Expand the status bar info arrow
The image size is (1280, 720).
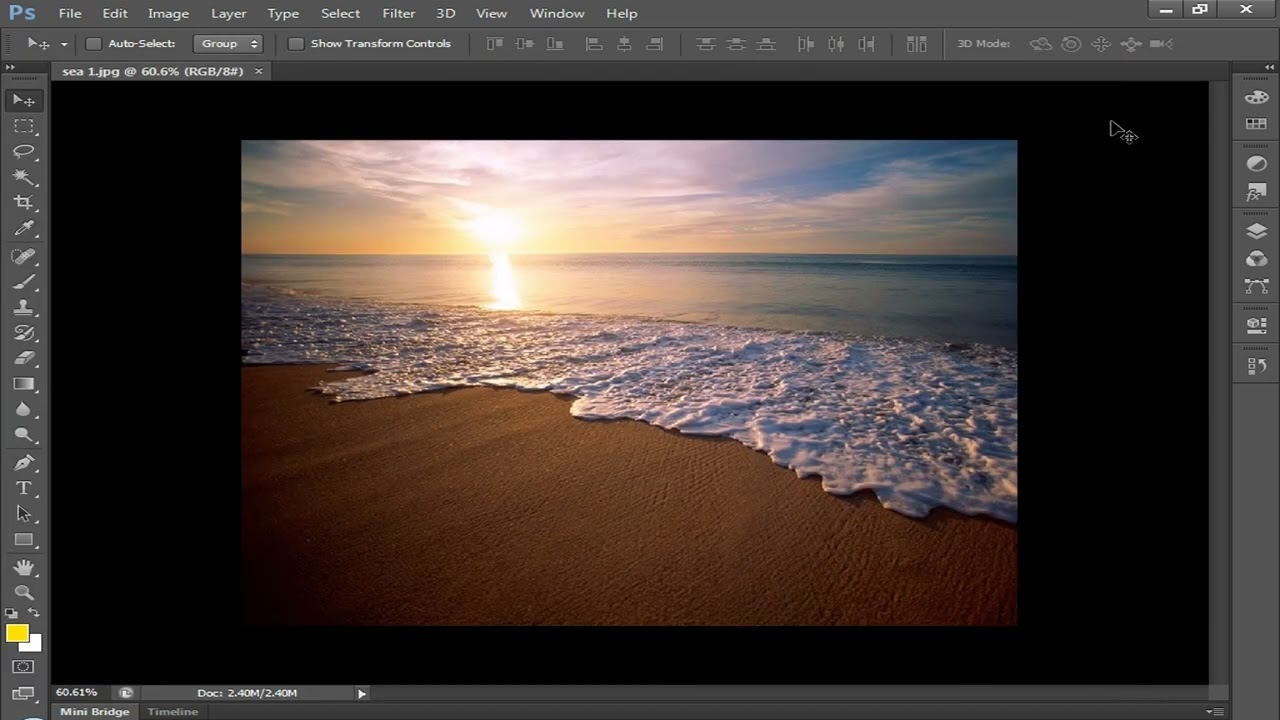(362, 693)
